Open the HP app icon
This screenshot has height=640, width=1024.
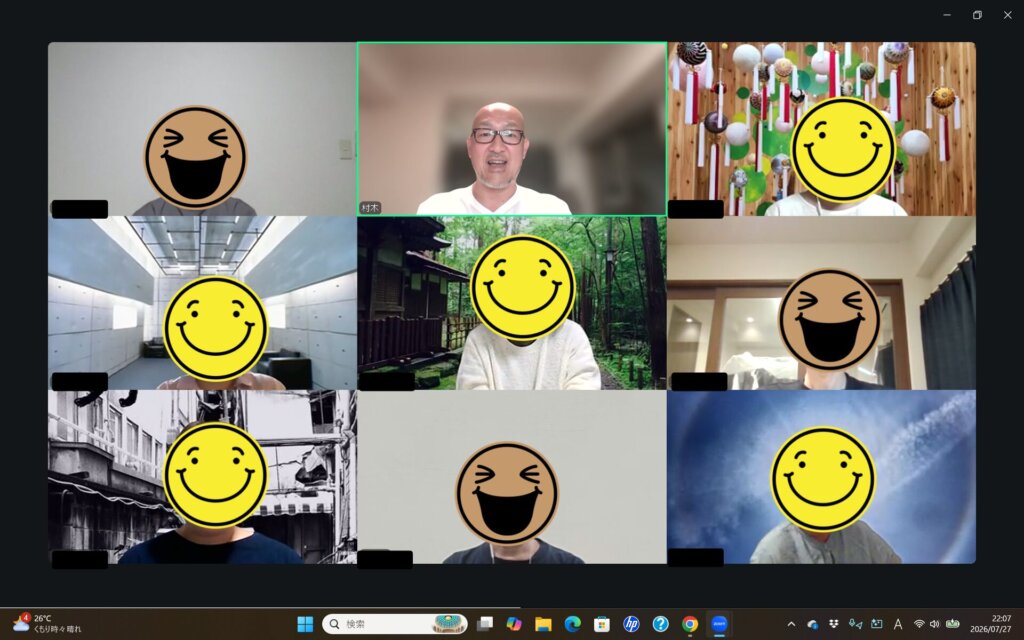pos(631,624)
